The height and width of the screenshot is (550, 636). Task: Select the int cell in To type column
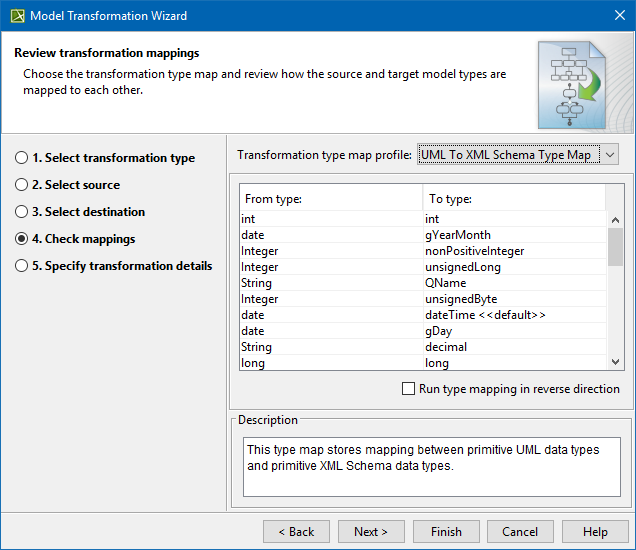tap(515, 219)
